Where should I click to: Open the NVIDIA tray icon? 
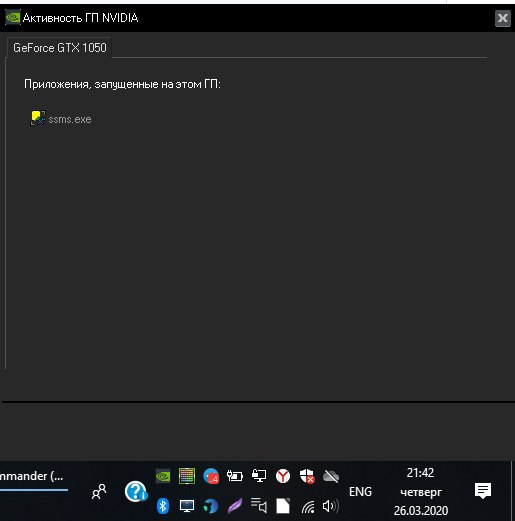pyautogui.click(x=163, y=476)
